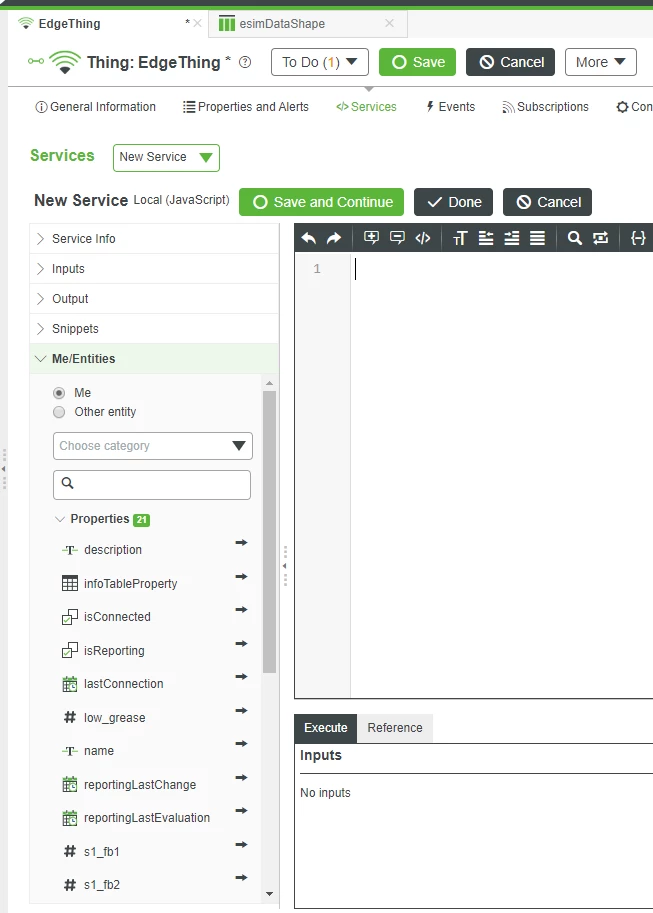This screenshot has height=913, width=653.
Task: Insert s1_fb2 property via its arrow
Action: (241, 877)
